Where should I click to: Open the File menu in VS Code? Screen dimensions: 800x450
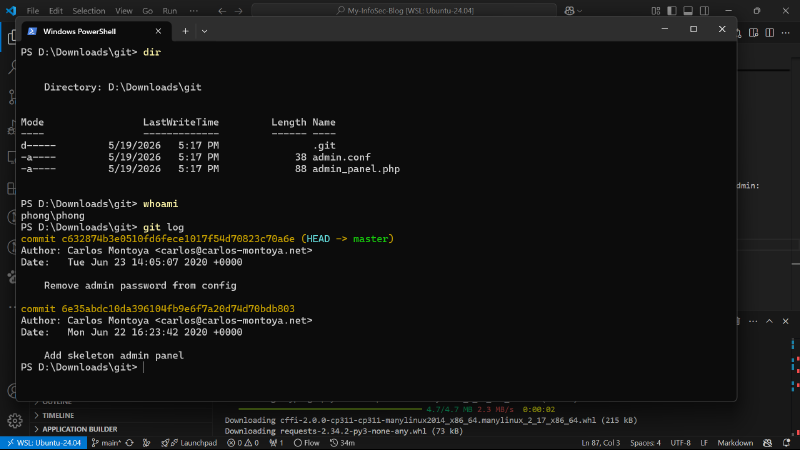(x=33, y=11)
